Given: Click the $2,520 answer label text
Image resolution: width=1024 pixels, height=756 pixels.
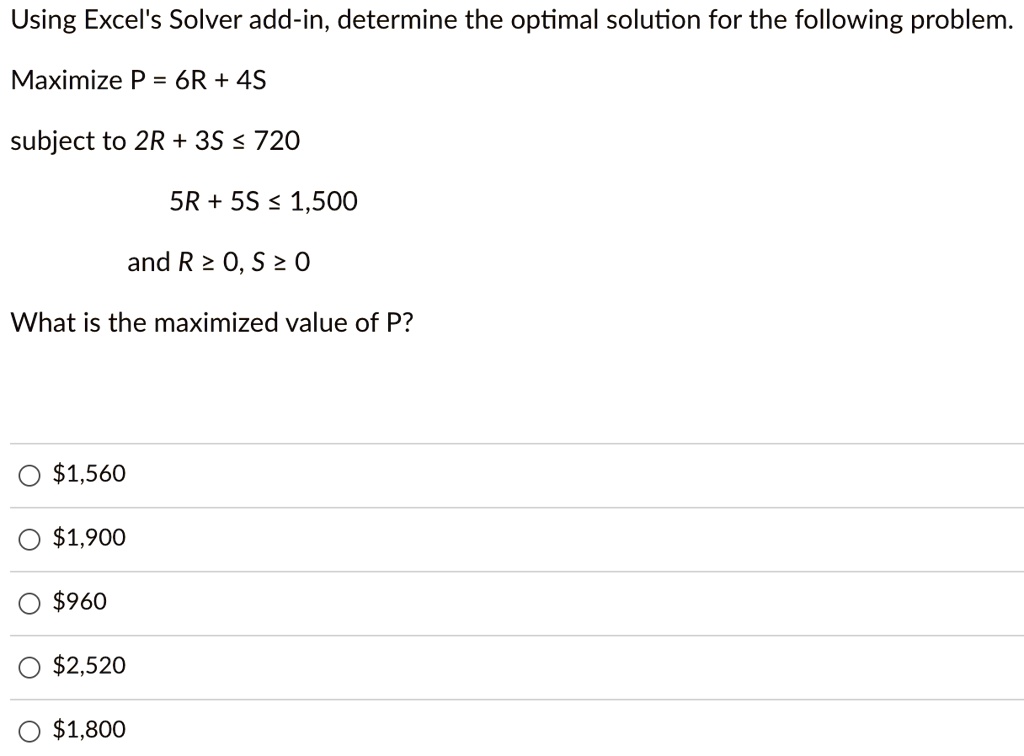Looking at the screenshot, I should coord(88,665).
